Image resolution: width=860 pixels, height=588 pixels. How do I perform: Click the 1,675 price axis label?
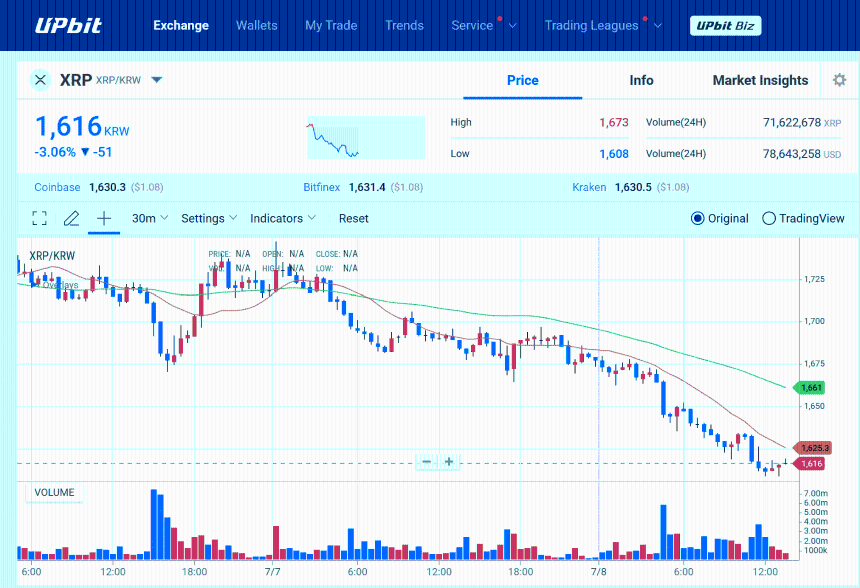pos(814,364)
